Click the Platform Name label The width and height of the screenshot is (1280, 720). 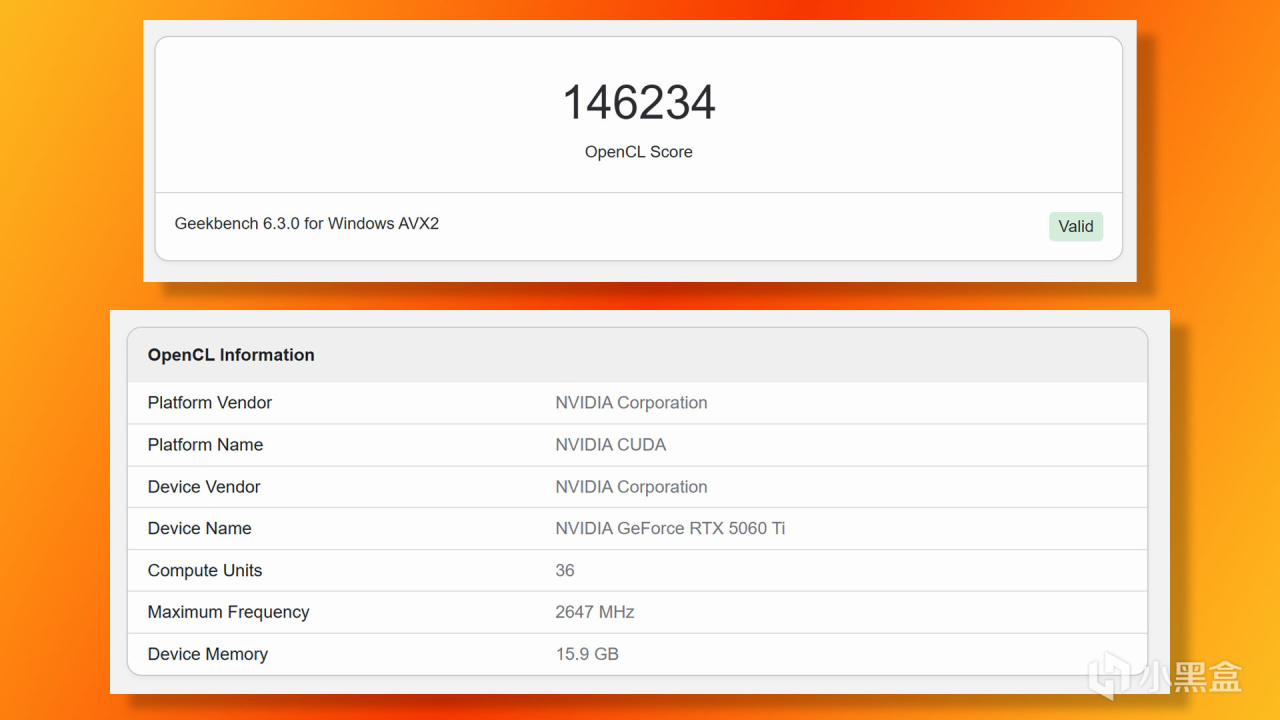coord(205,445)
